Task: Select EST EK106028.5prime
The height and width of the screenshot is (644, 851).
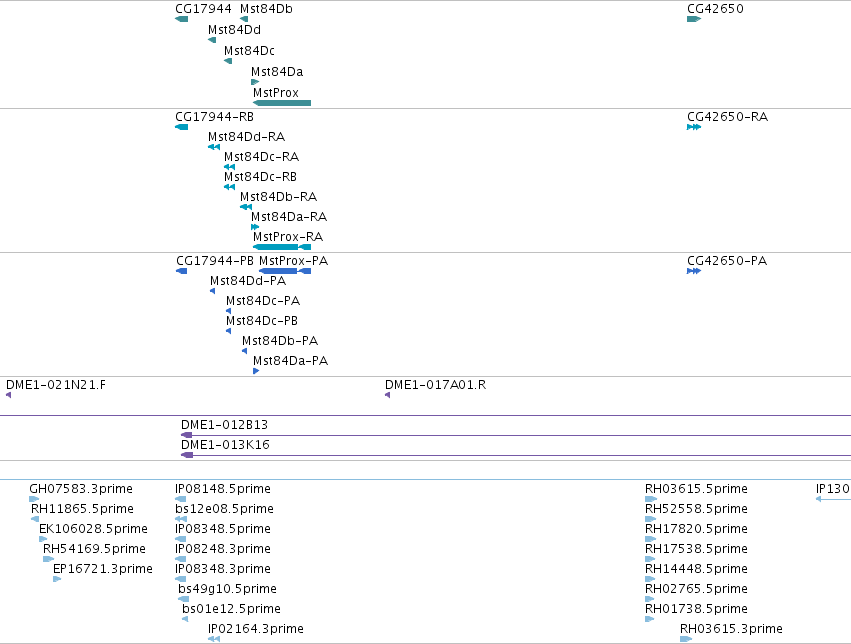Action: click(93, 529)
